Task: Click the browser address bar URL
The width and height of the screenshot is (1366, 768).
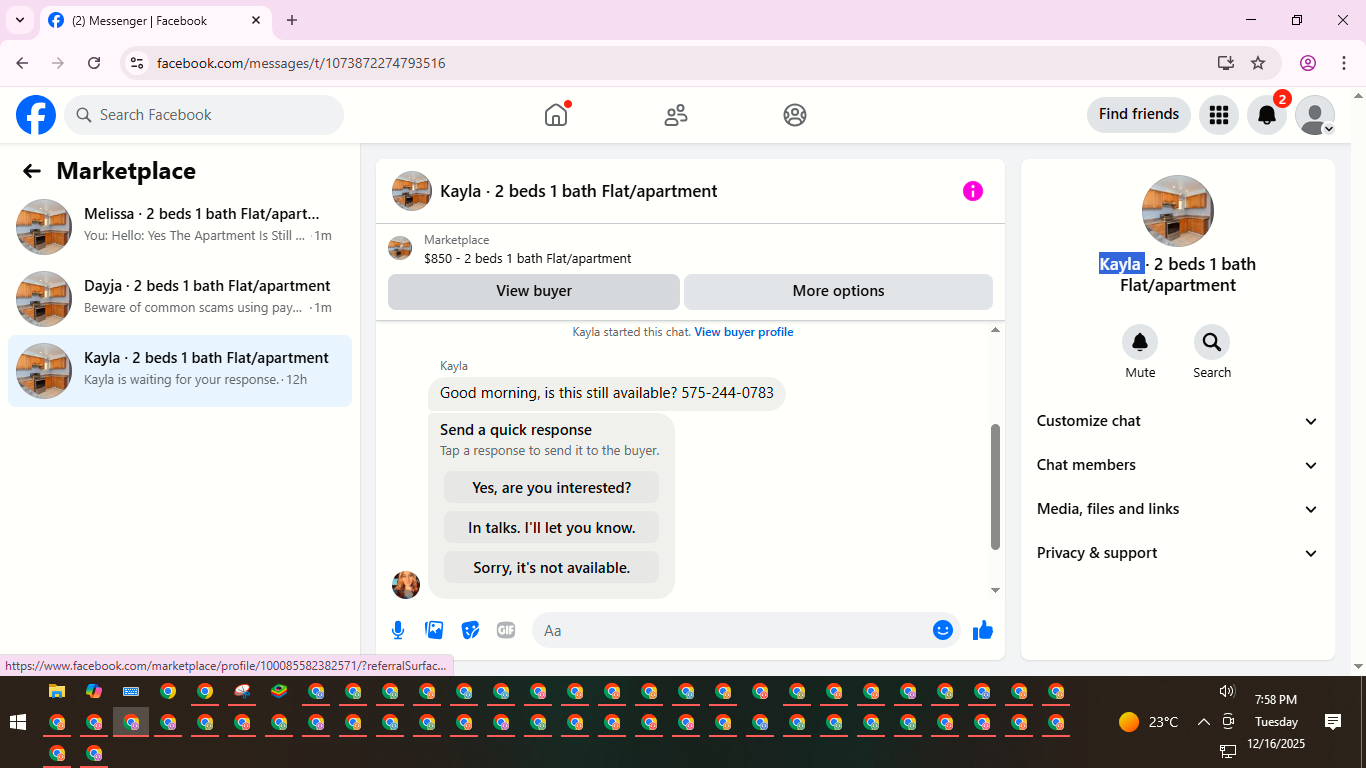Action: pos(301,63)
